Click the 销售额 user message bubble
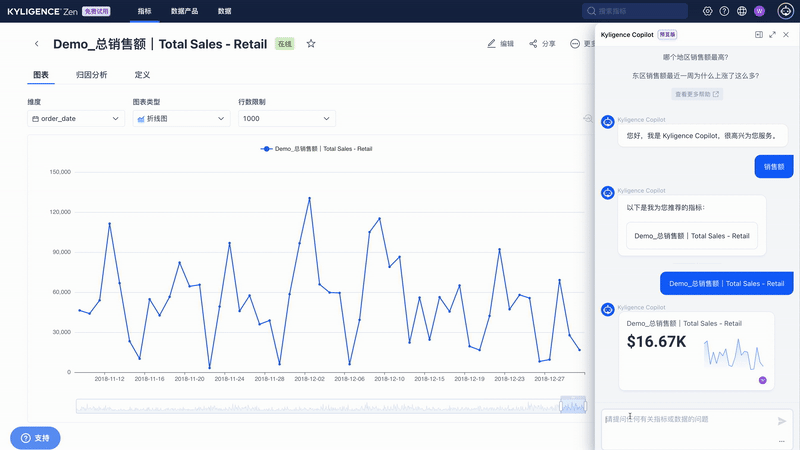The image size is (800, 450). [x=774, y=167]
